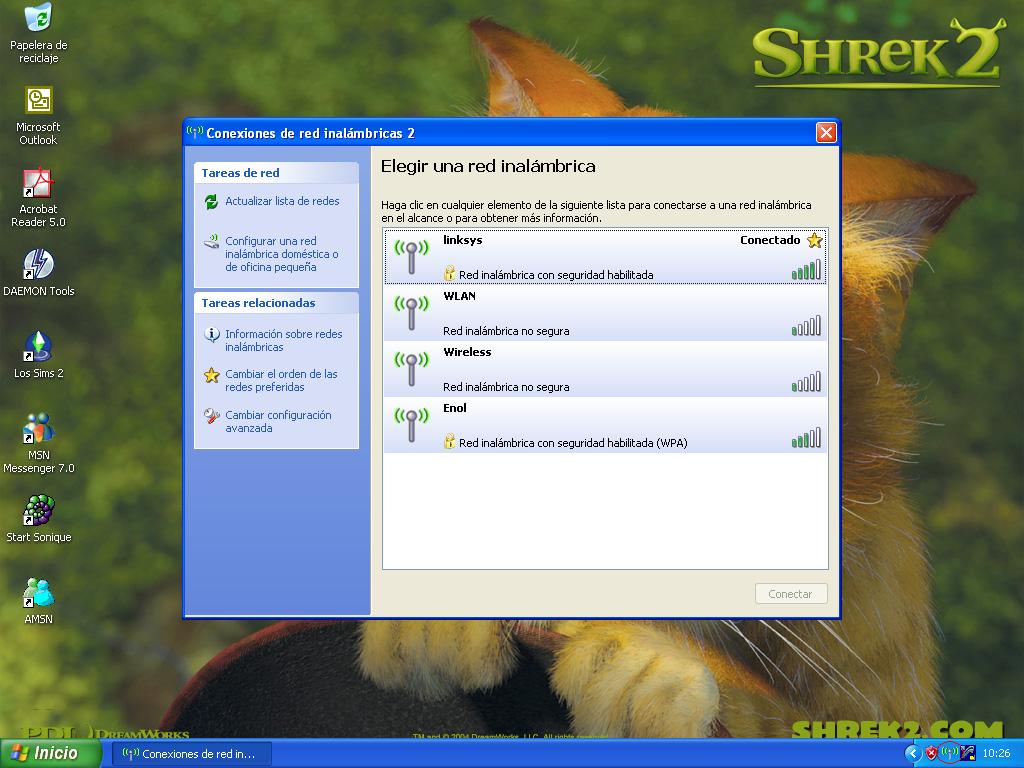Open Cambiar el orden de las redes preferidas
This screenshot has width=1024, height=768.
tap(281, 381)
